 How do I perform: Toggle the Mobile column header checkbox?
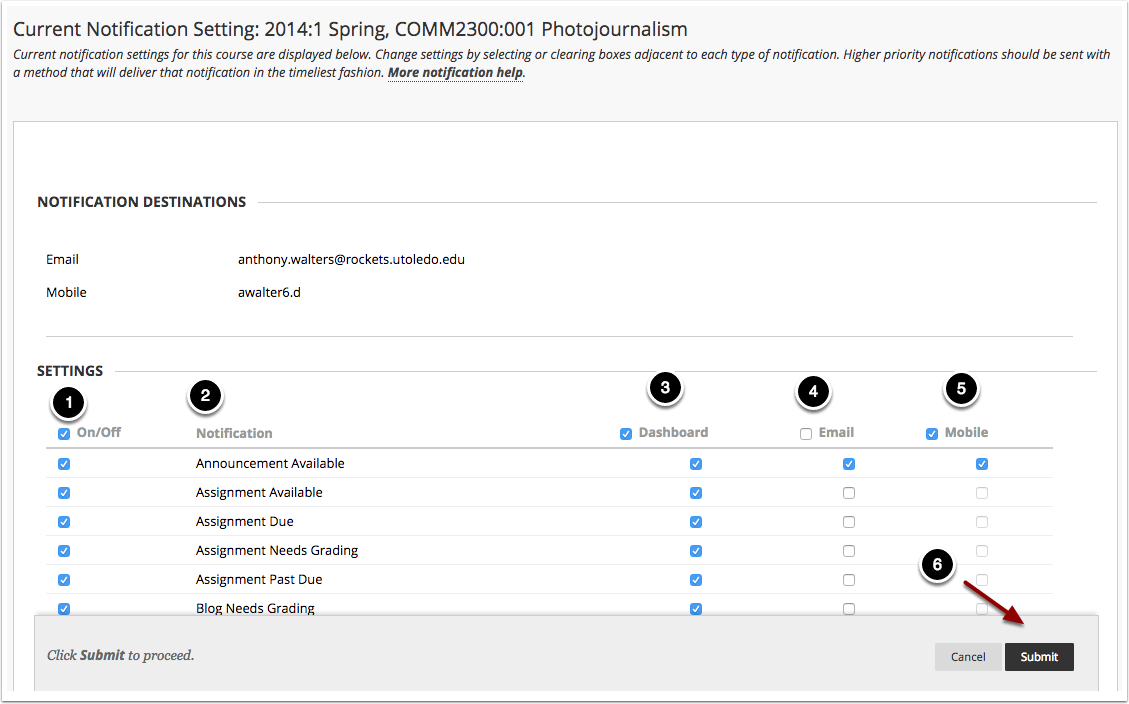[932, 434]
